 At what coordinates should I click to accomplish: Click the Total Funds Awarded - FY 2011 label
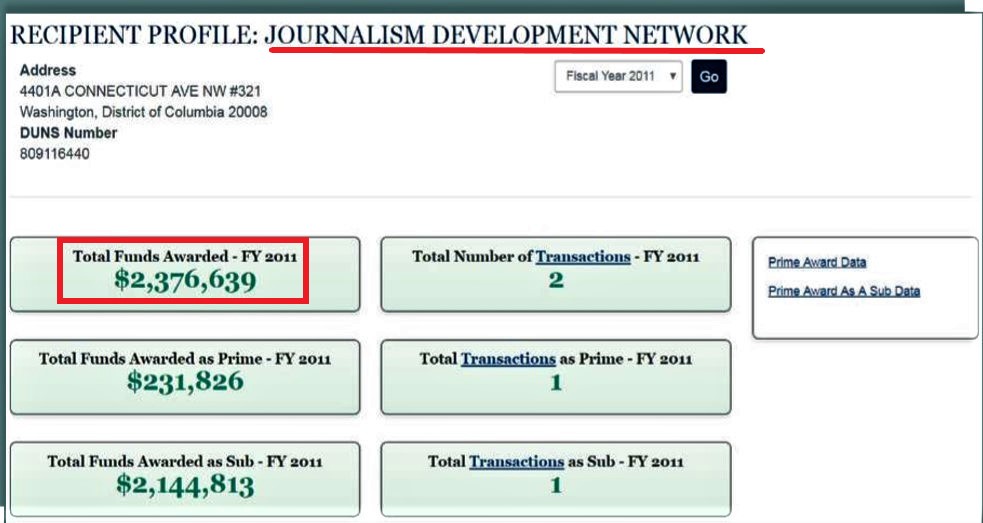pos(185,257)
